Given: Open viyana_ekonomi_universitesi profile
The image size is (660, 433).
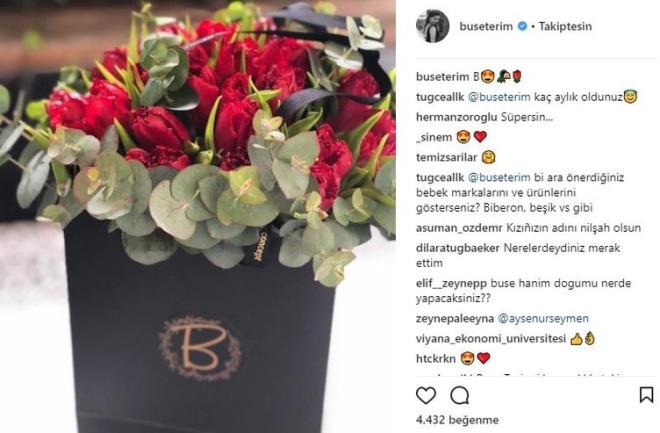Looking at the screenshot, I should [491, 339].
